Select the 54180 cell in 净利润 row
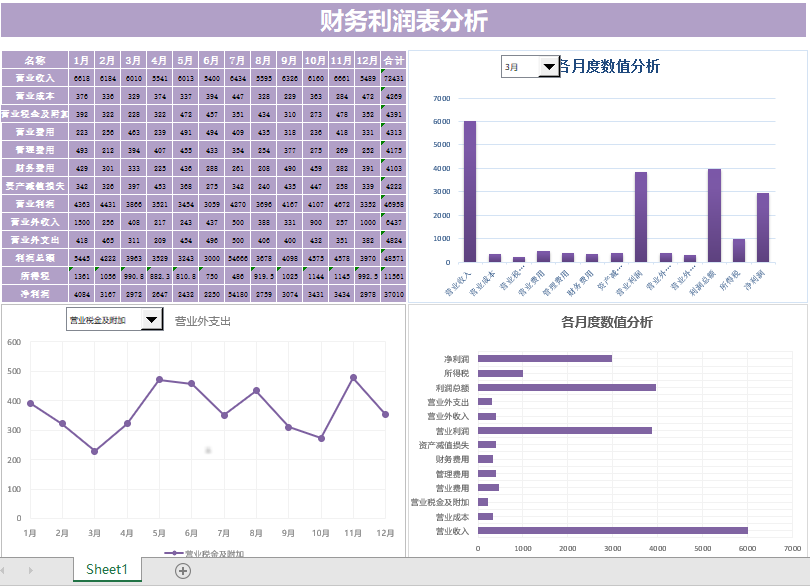The width and height of the screenshot is (810, 586). click(x=238, y=294)
